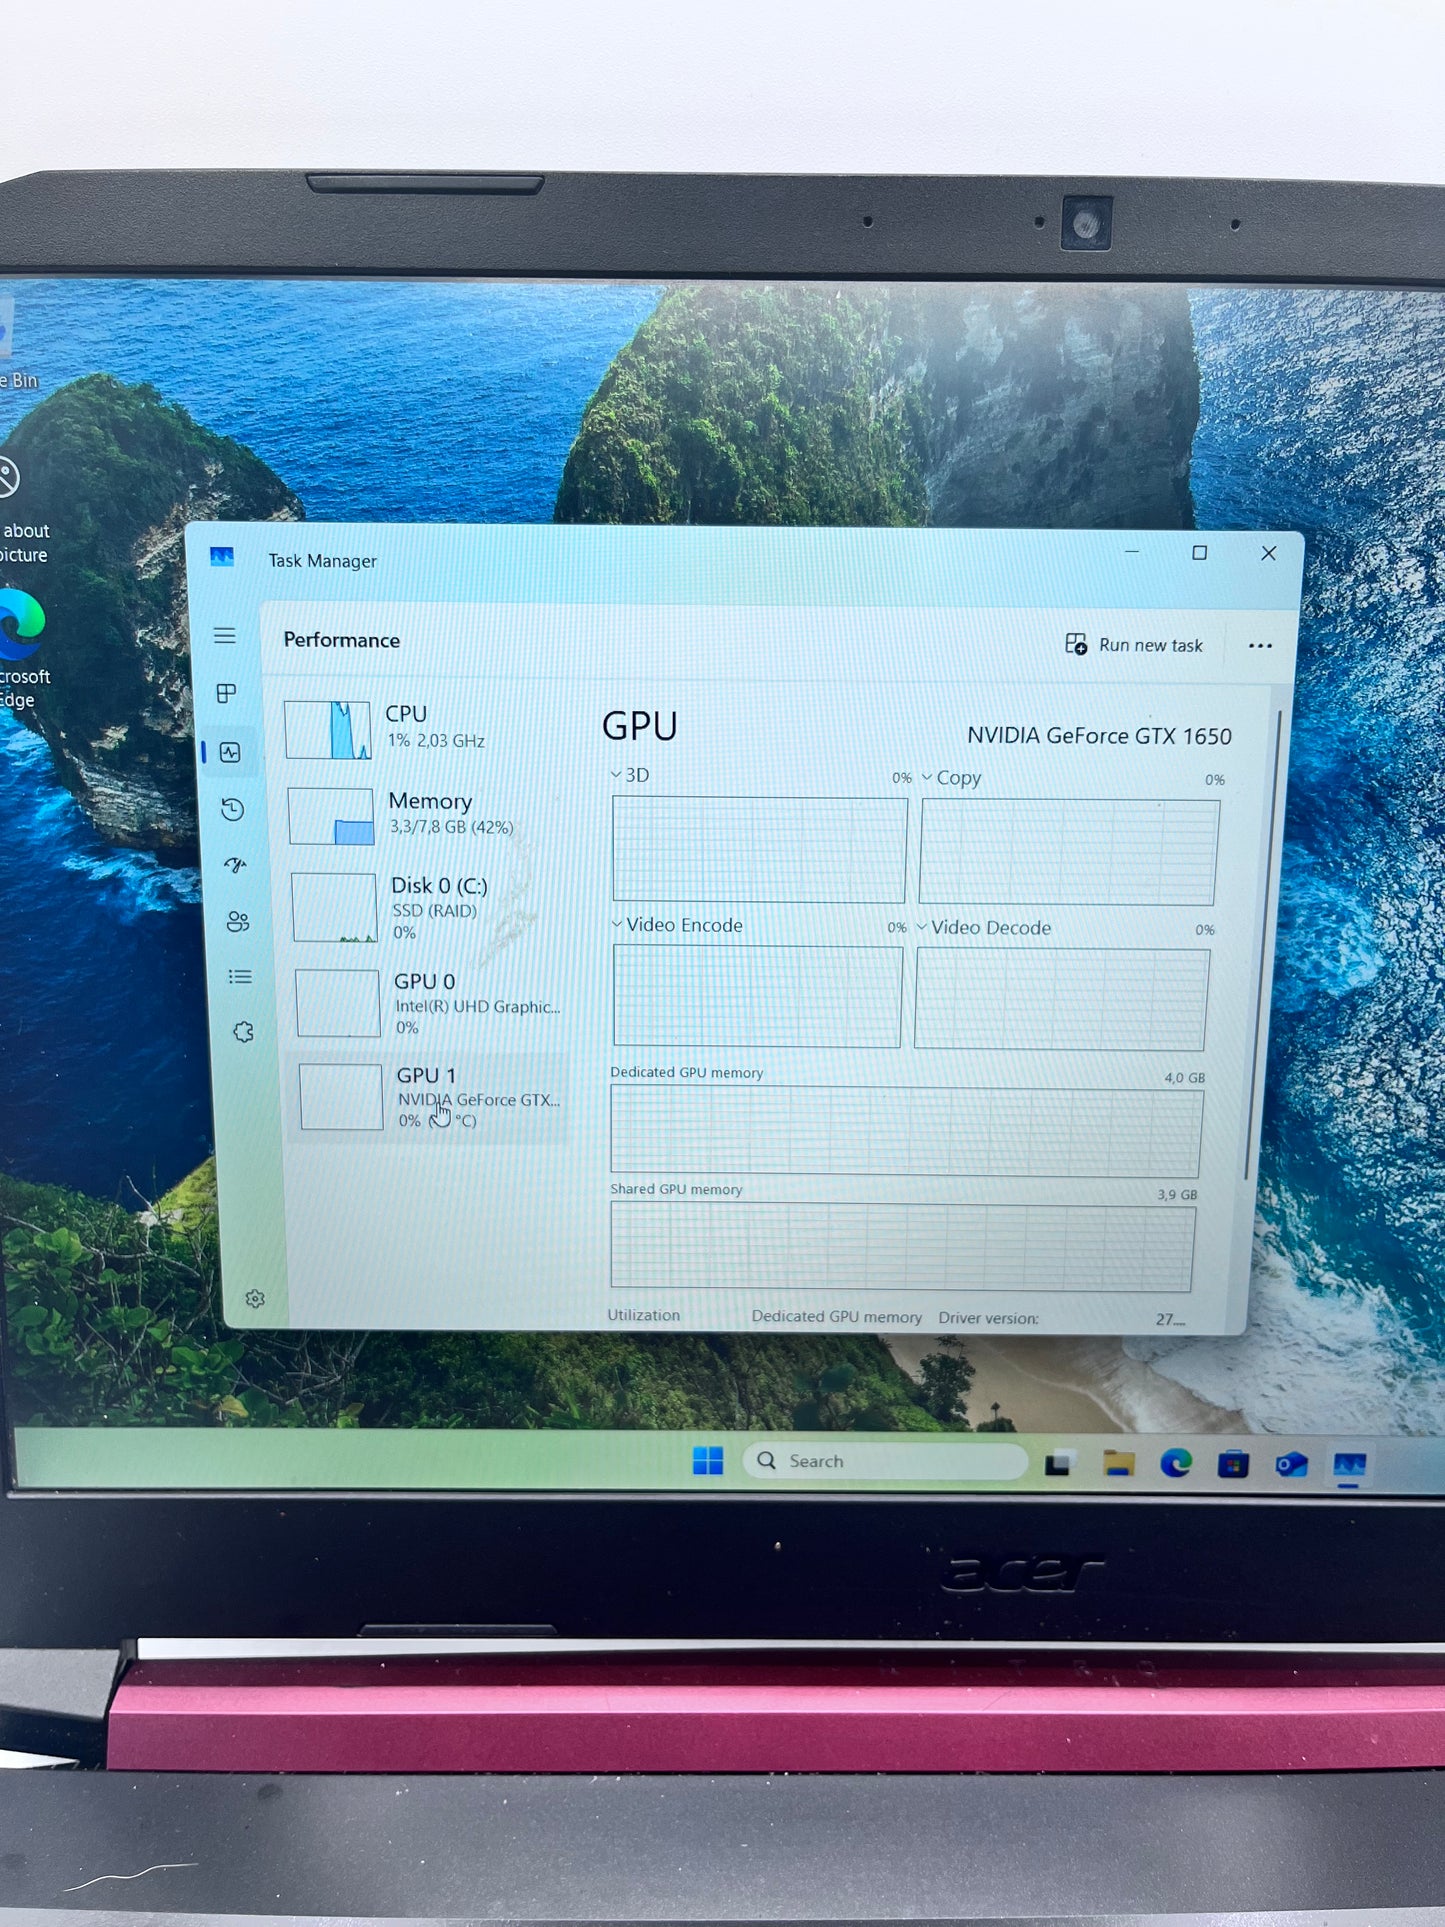Open the three-dot more options menu
Image resolution: width=1445 pixels, height=1927 pixels.
[1260, 646]
